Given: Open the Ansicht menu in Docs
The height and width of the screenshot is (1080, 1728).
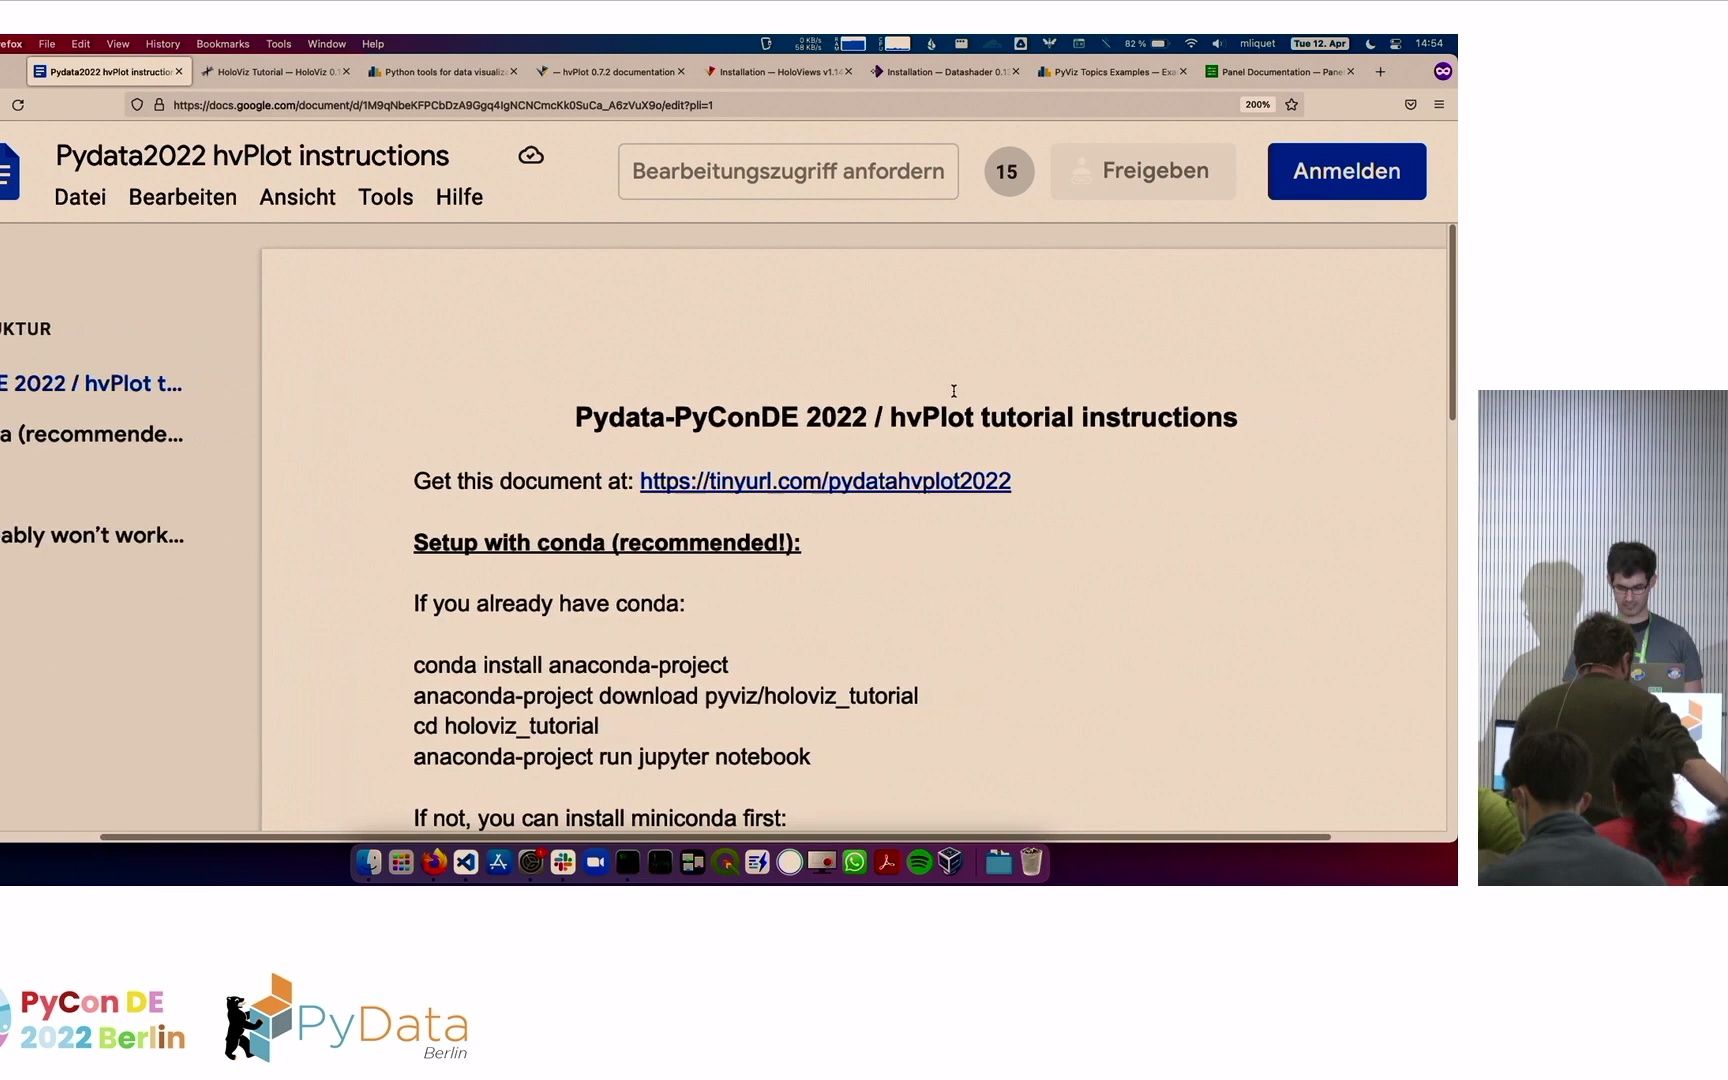Looking at the screenshot, I should [298, 197].
